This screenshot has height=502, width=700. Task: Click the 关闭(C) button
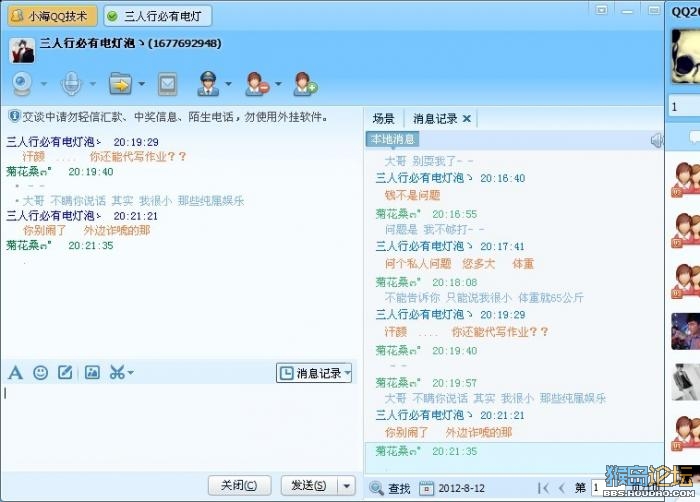(239, 485)
